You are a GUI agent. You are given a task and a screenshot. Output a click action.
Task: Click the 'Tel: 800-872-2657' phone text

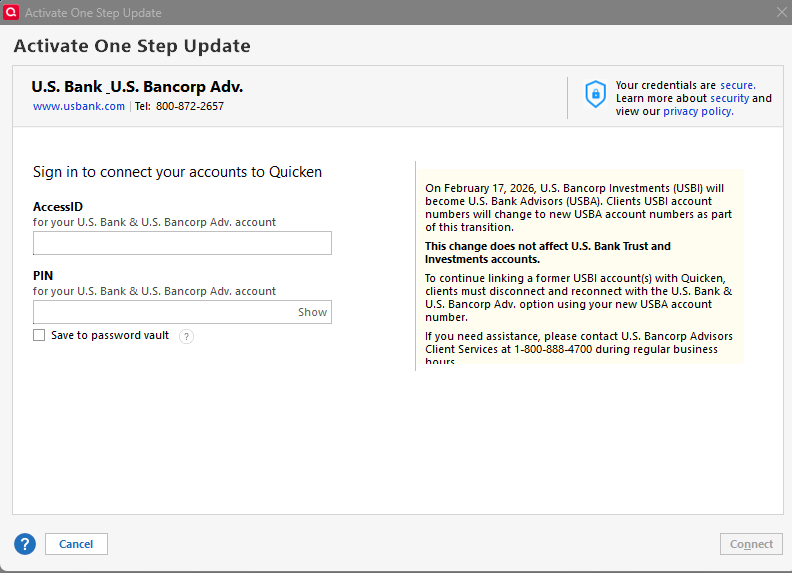pos(179,106)
